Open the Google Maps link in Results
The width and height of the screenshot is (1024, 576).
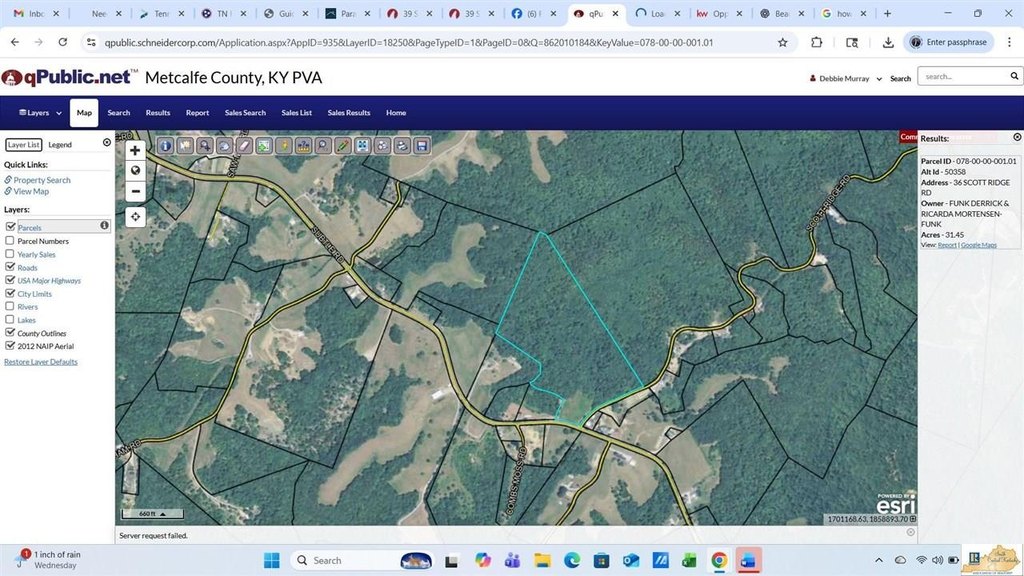tap(979, 245)
